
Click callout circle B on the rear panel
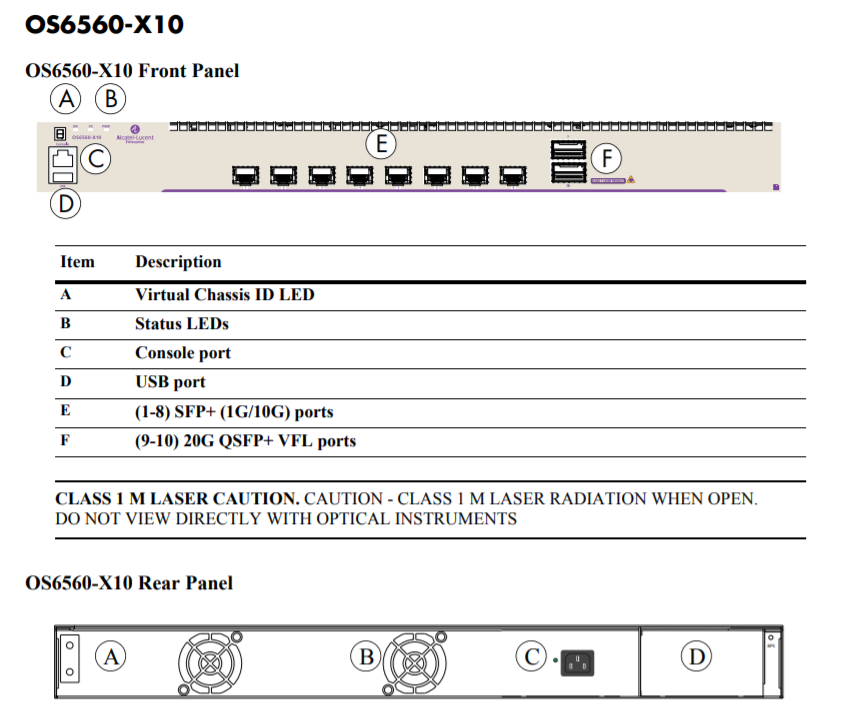click(366, 656)
